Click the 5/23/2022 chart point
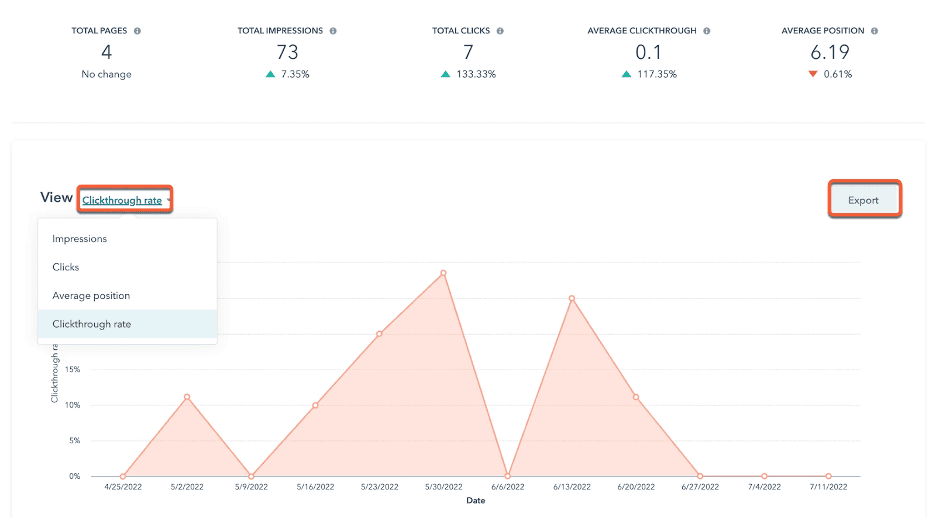Screen dimensions: 936x518 (x=379, y=334)
